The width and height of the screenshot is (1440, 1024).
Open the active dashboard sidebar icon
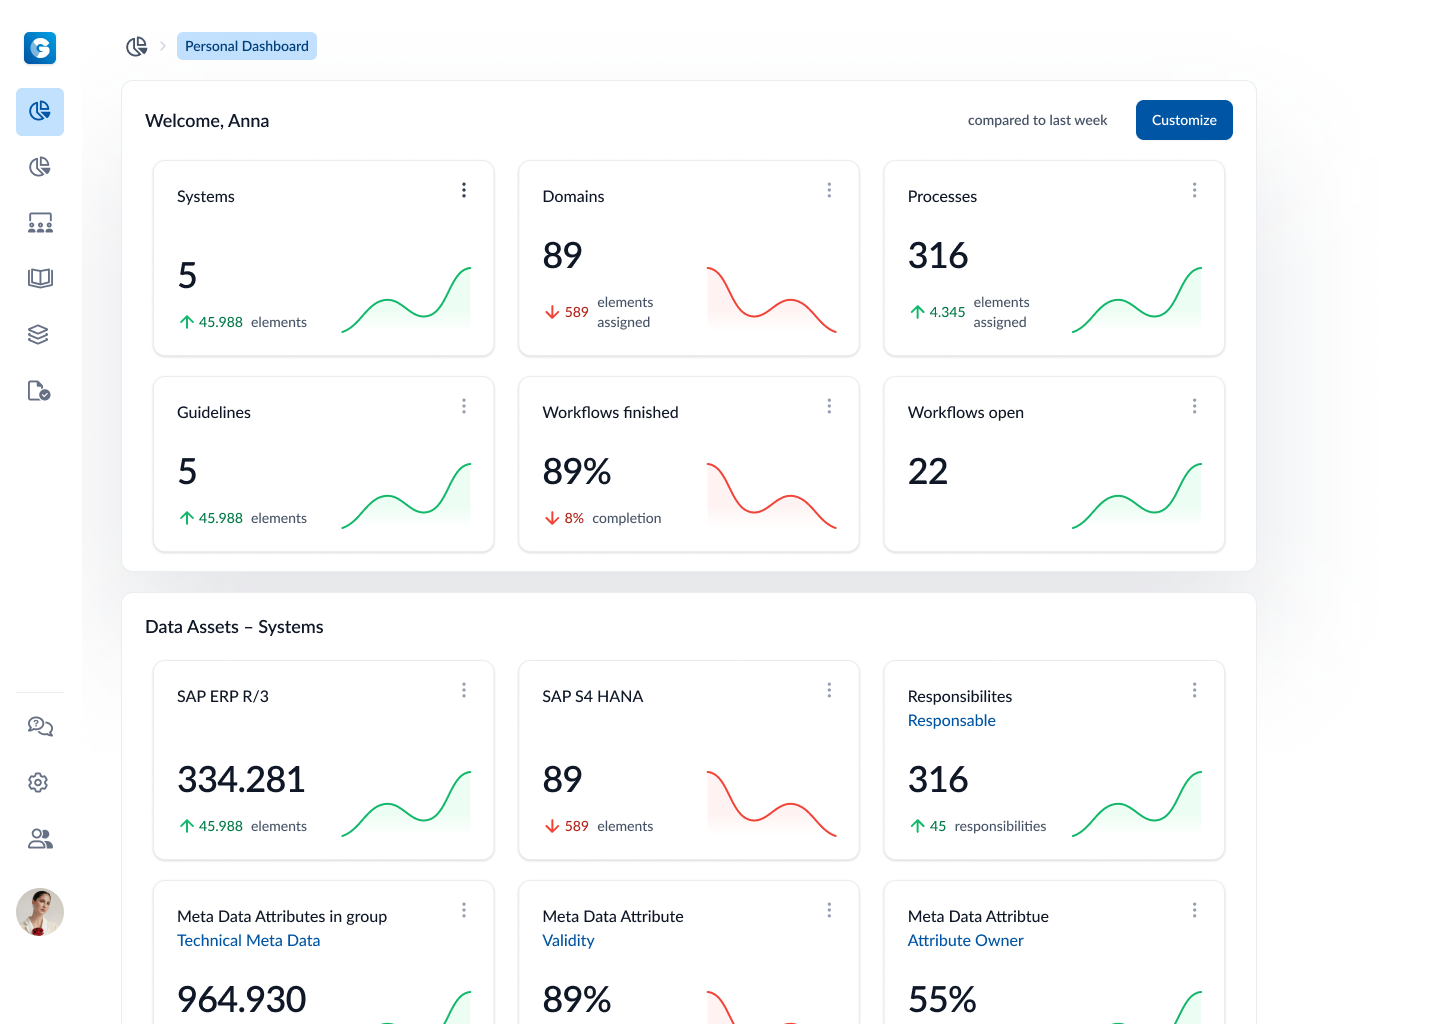(40, 111)
